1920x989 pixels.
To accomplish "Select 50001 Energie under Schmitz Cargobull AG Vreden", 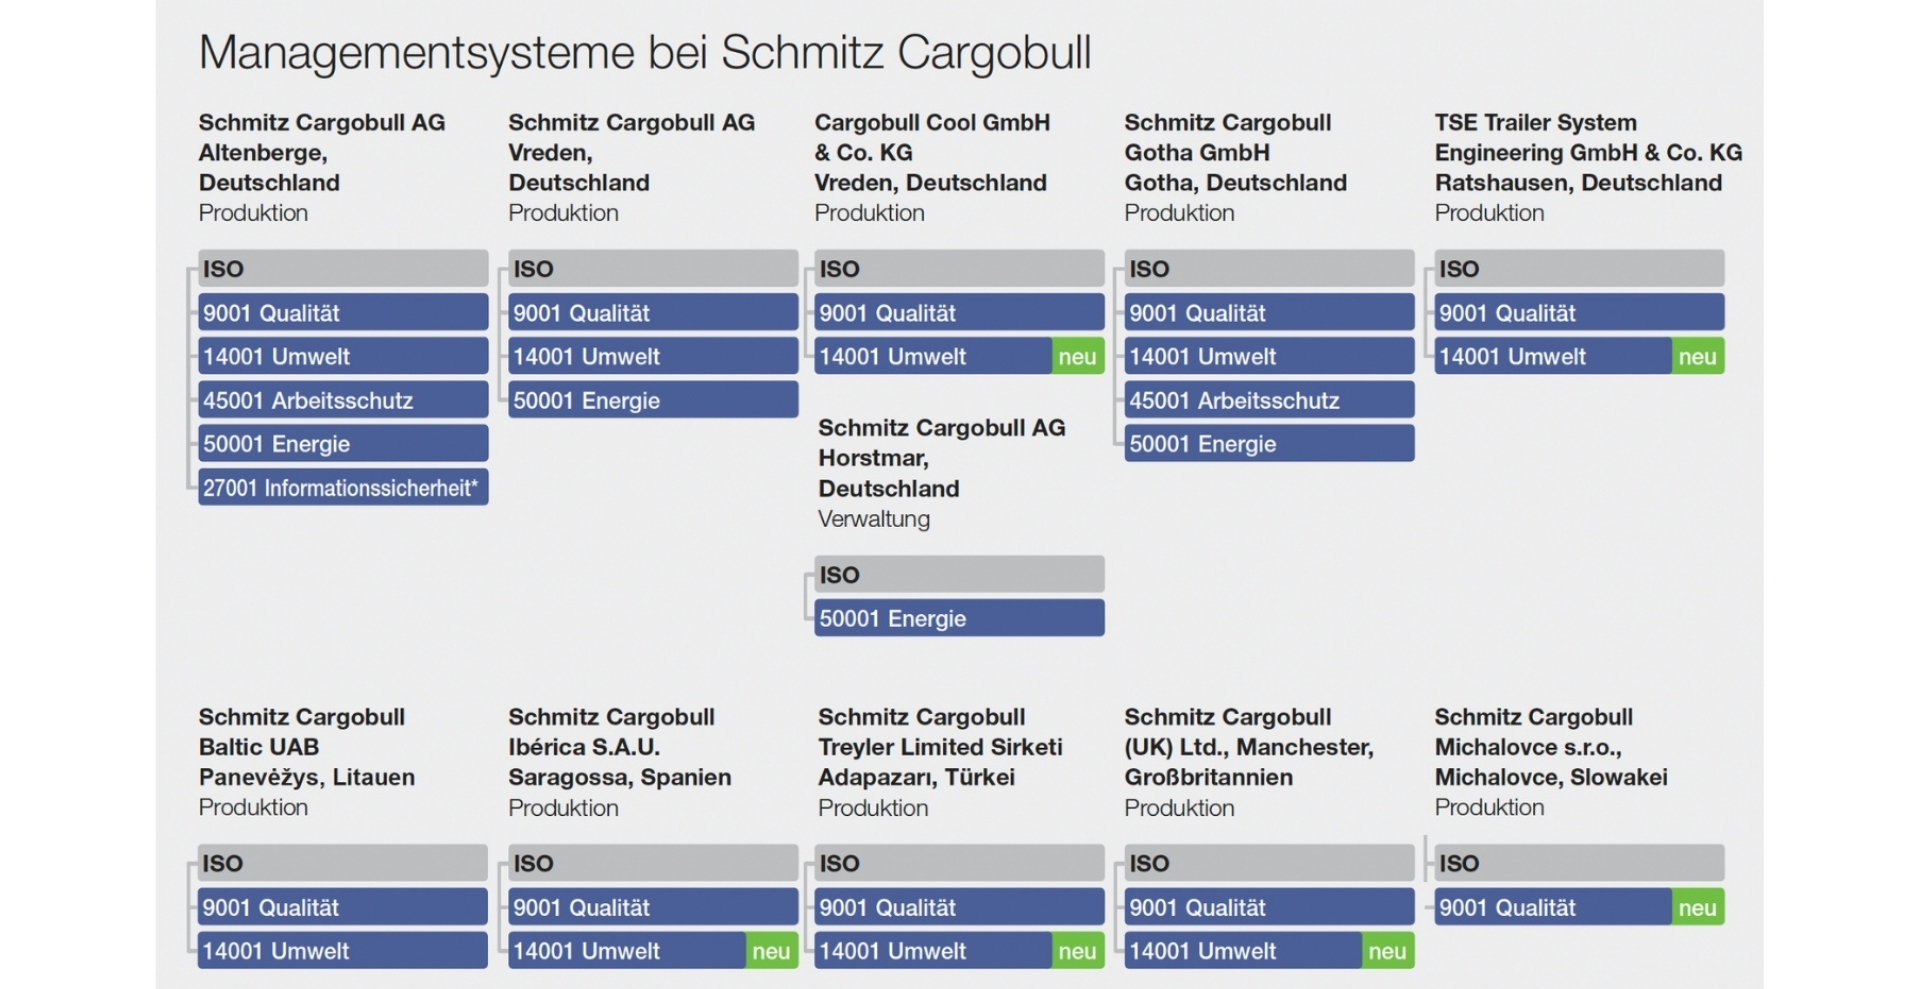I will [x=653, y=400].
